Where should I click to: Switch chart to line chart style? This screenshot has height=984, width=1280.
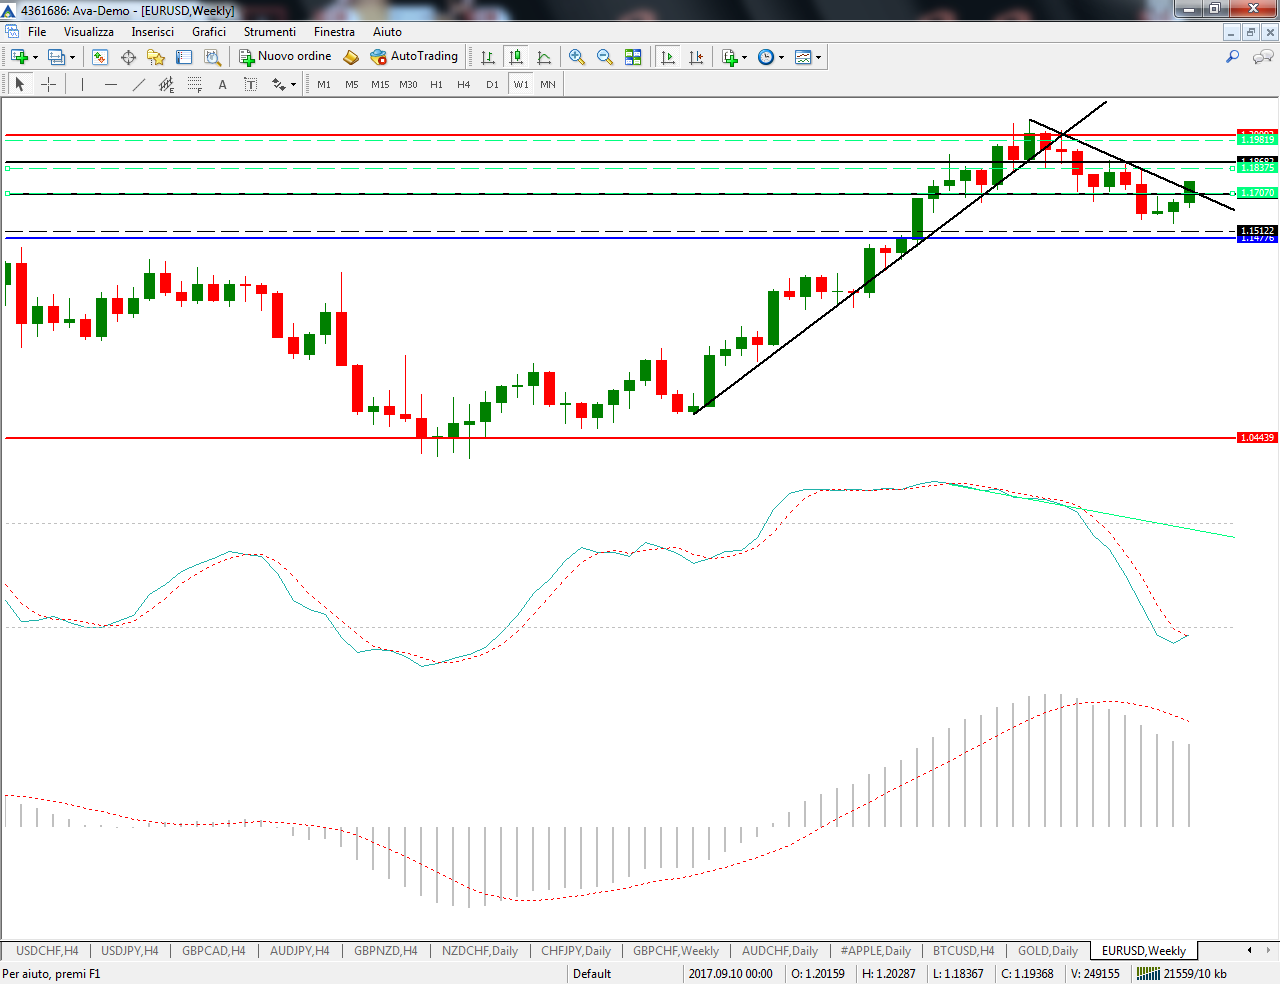tap(544, 57)
